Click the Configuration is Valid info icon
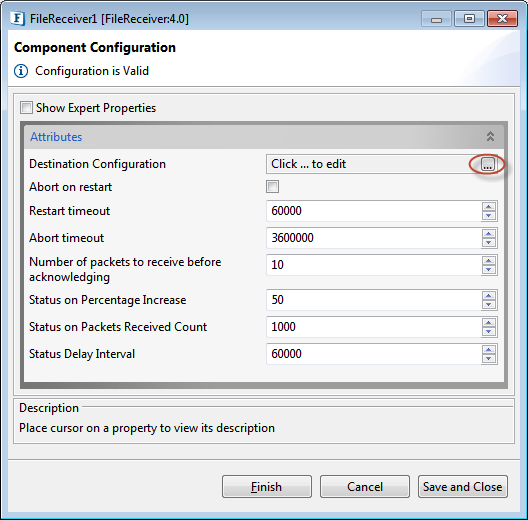This screenshot has width=528, height=520. click(21, 71)
